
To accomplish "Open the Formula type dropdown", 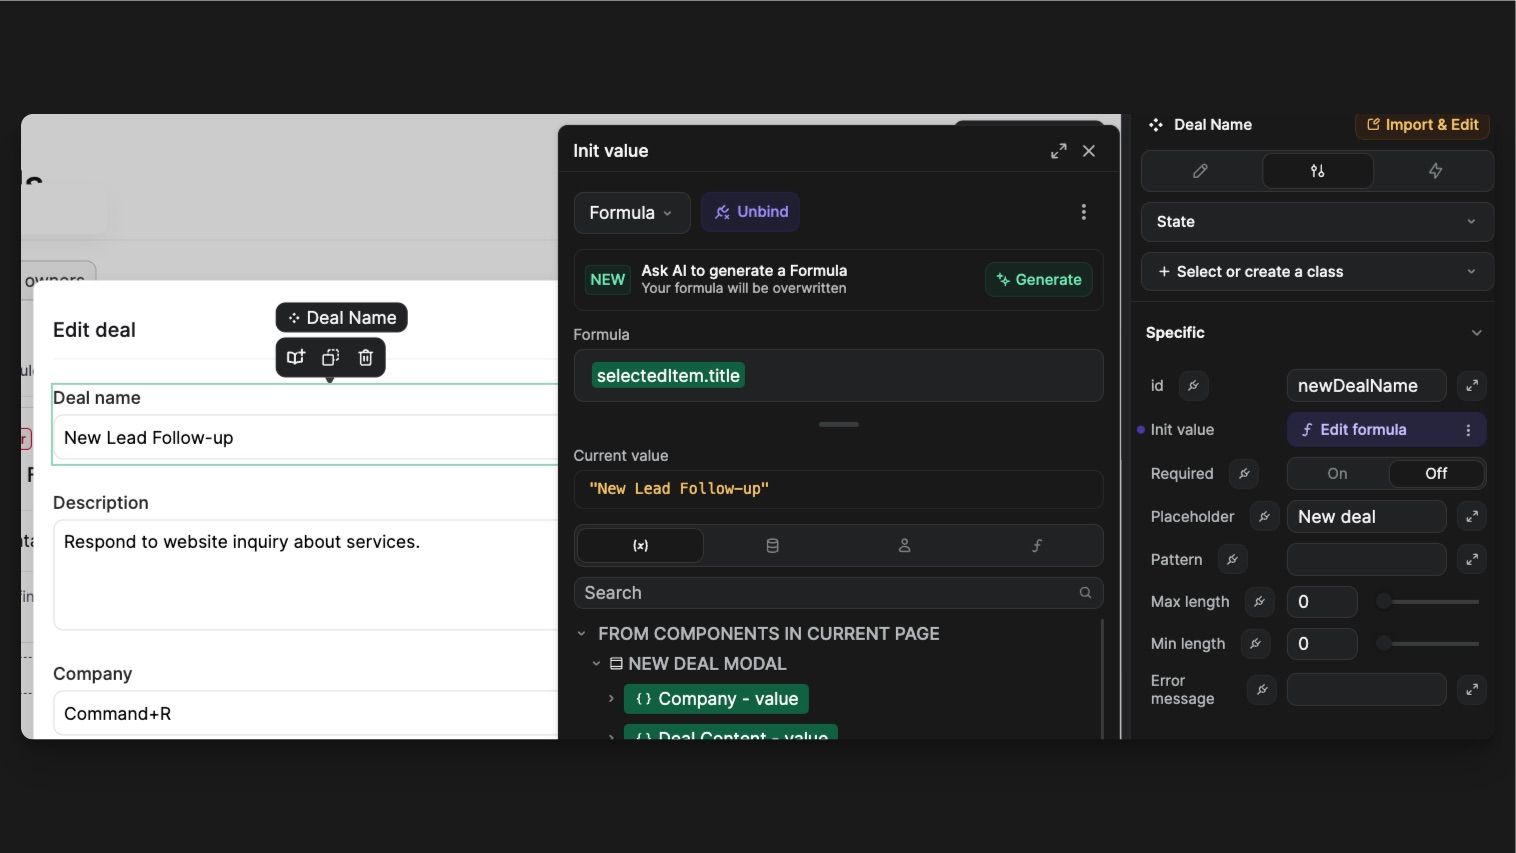I will (x=631, y=213).
